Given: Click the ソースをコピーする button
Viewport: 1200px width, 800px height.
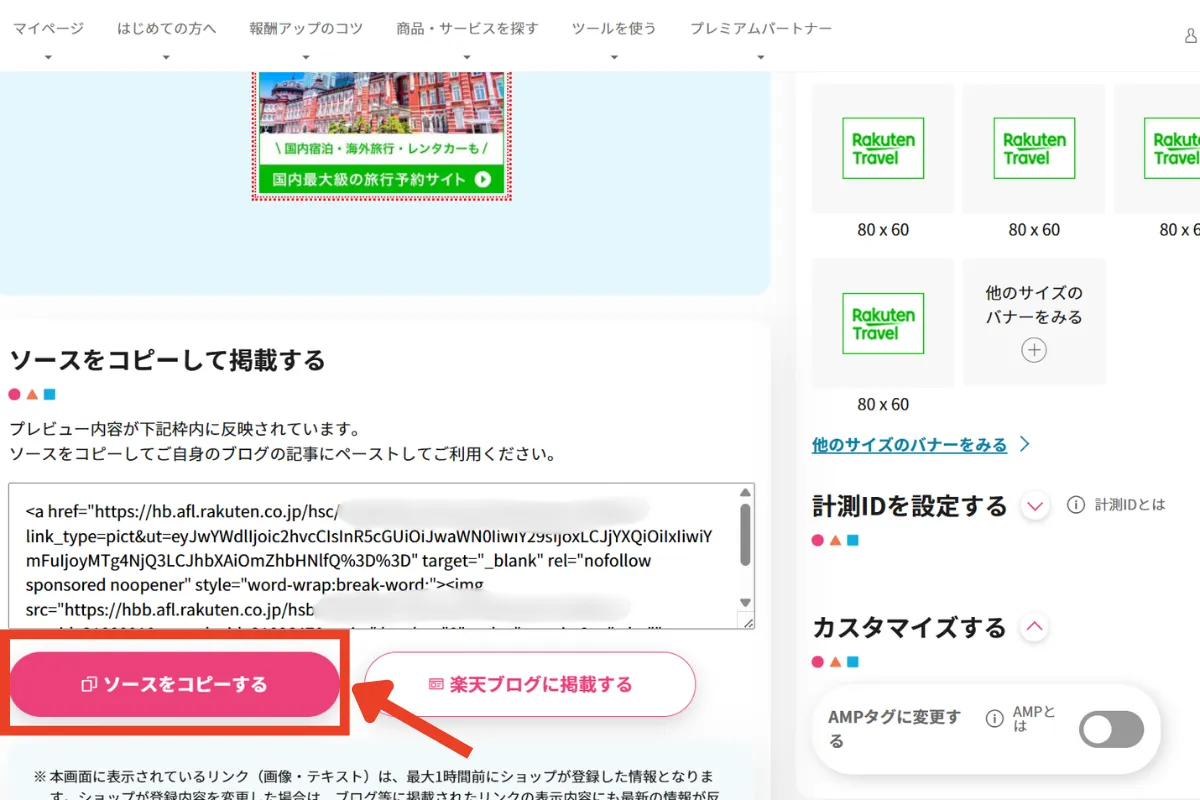Looking at the screenshot, I should pos(175,684).
